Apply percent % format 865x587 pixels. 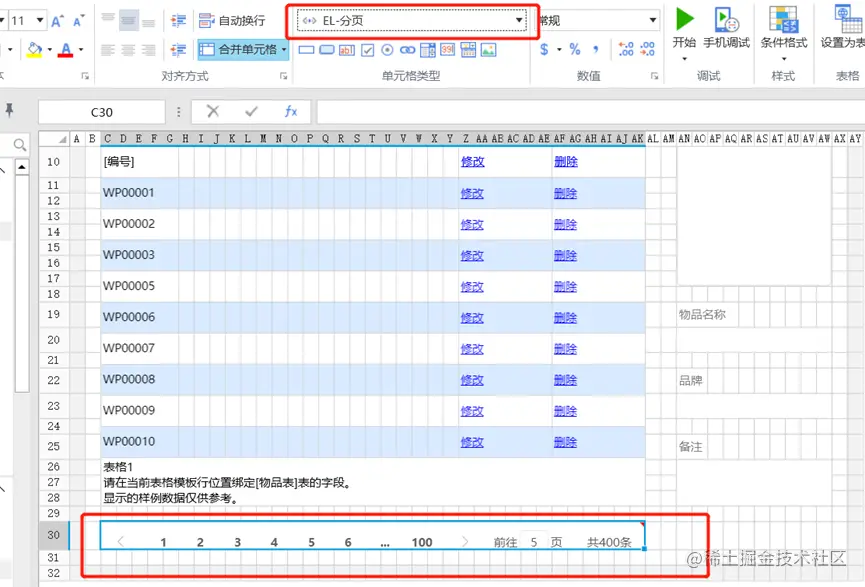(575, 50)
